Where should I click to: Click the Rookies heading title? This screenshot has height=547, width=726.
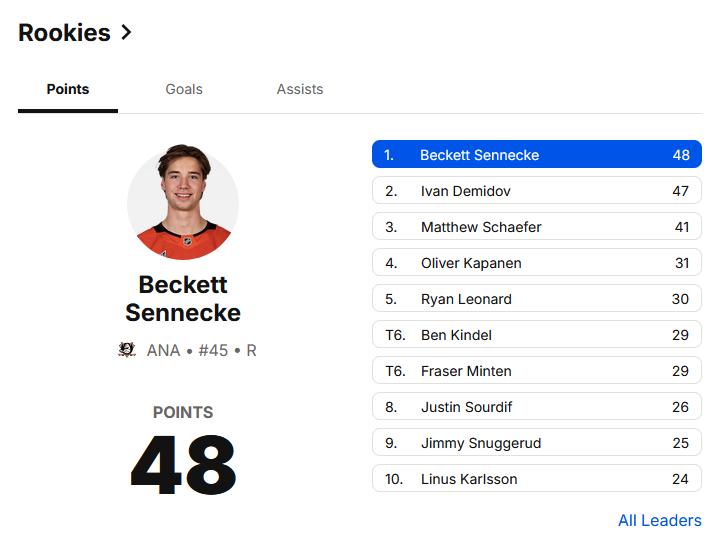click(64, 32)
